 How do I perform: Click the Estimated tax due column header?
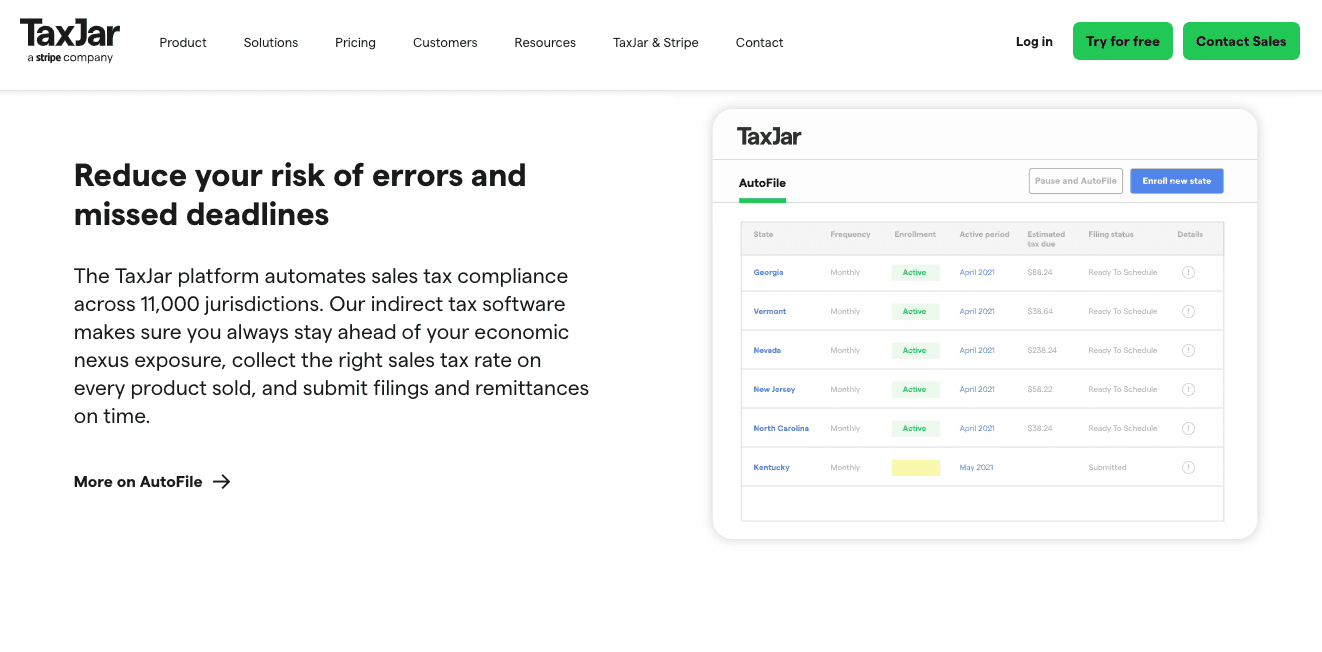pos(1046,238)
